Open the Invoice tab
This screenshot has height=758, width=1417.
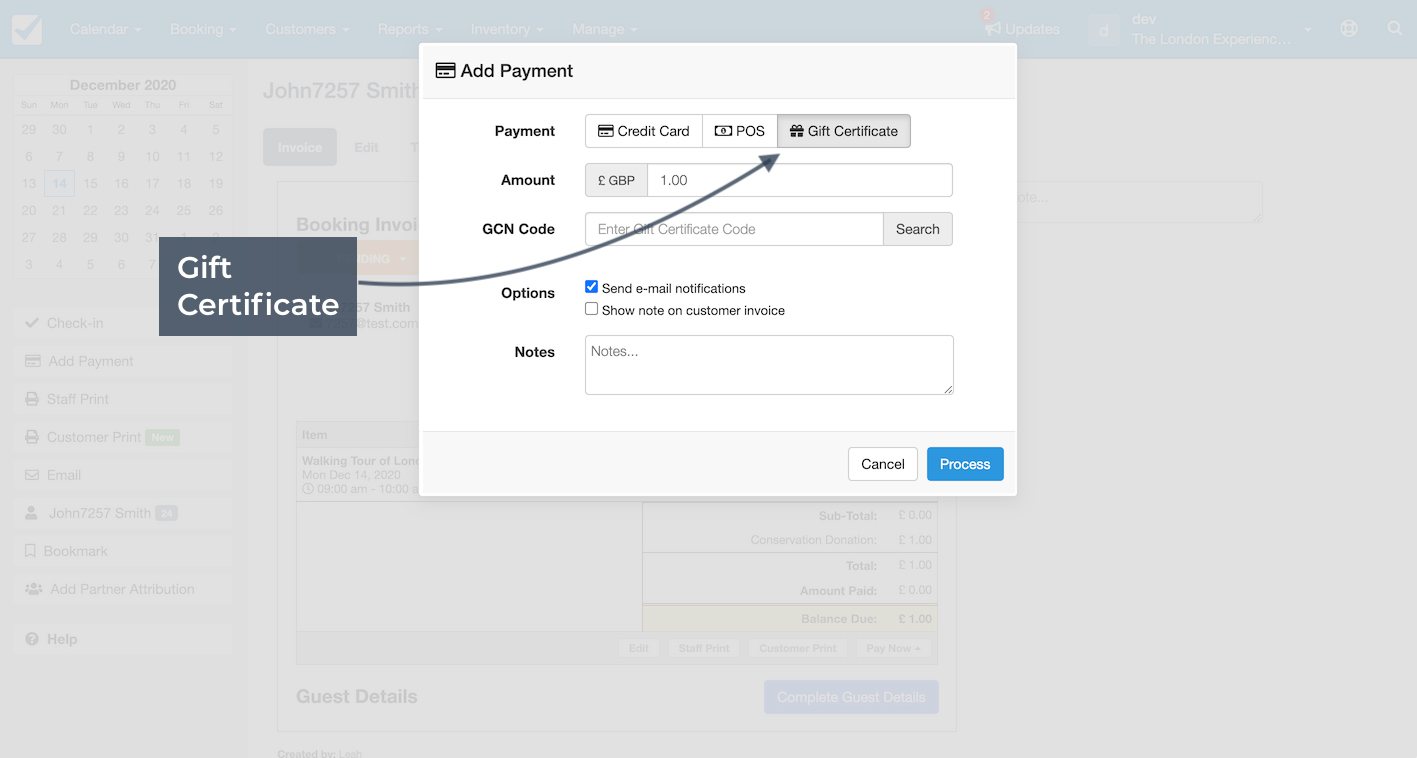point(300,147)
